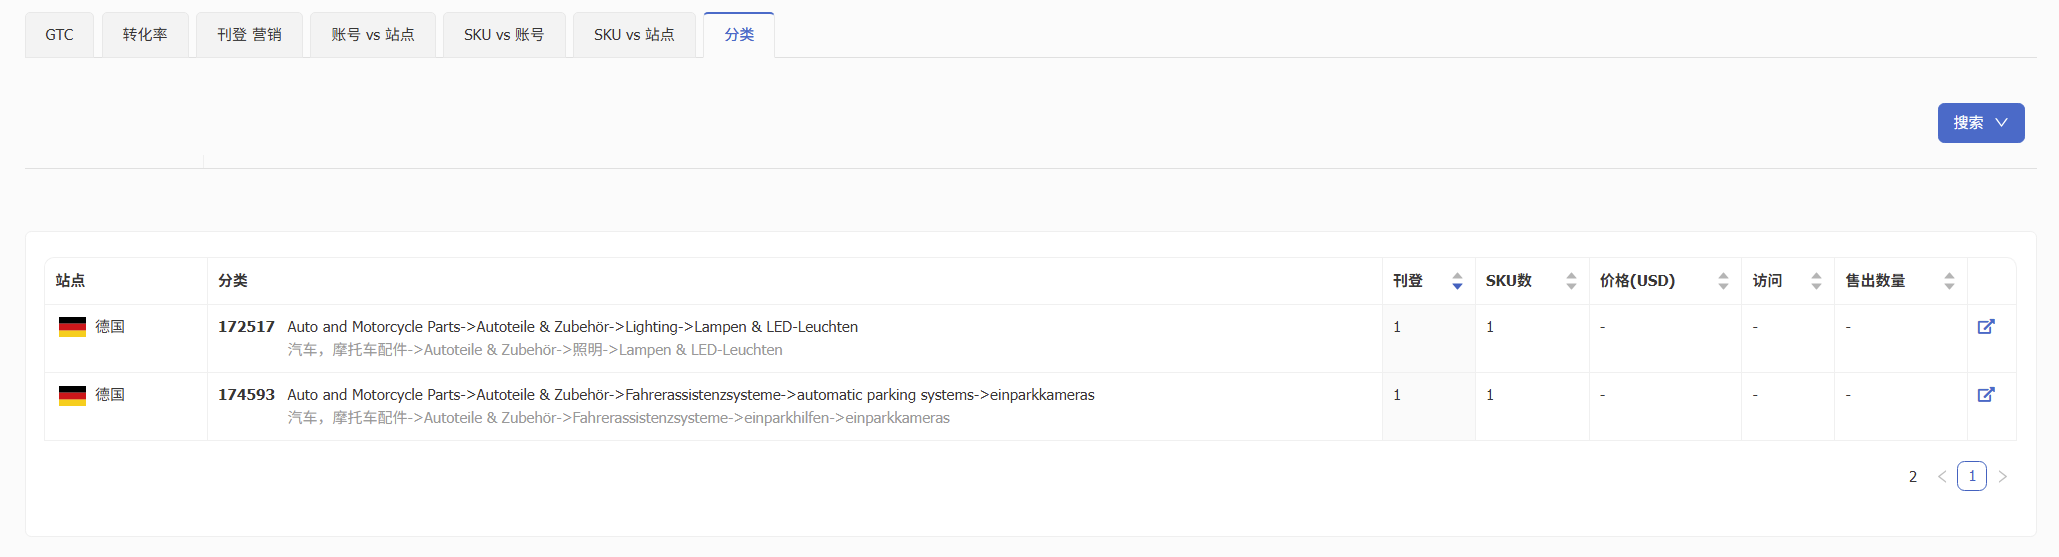Sort table by 刊登 column arrows
This screenshot has height=557, width=2059.
pyautogui.click(x=1457, y=281)
